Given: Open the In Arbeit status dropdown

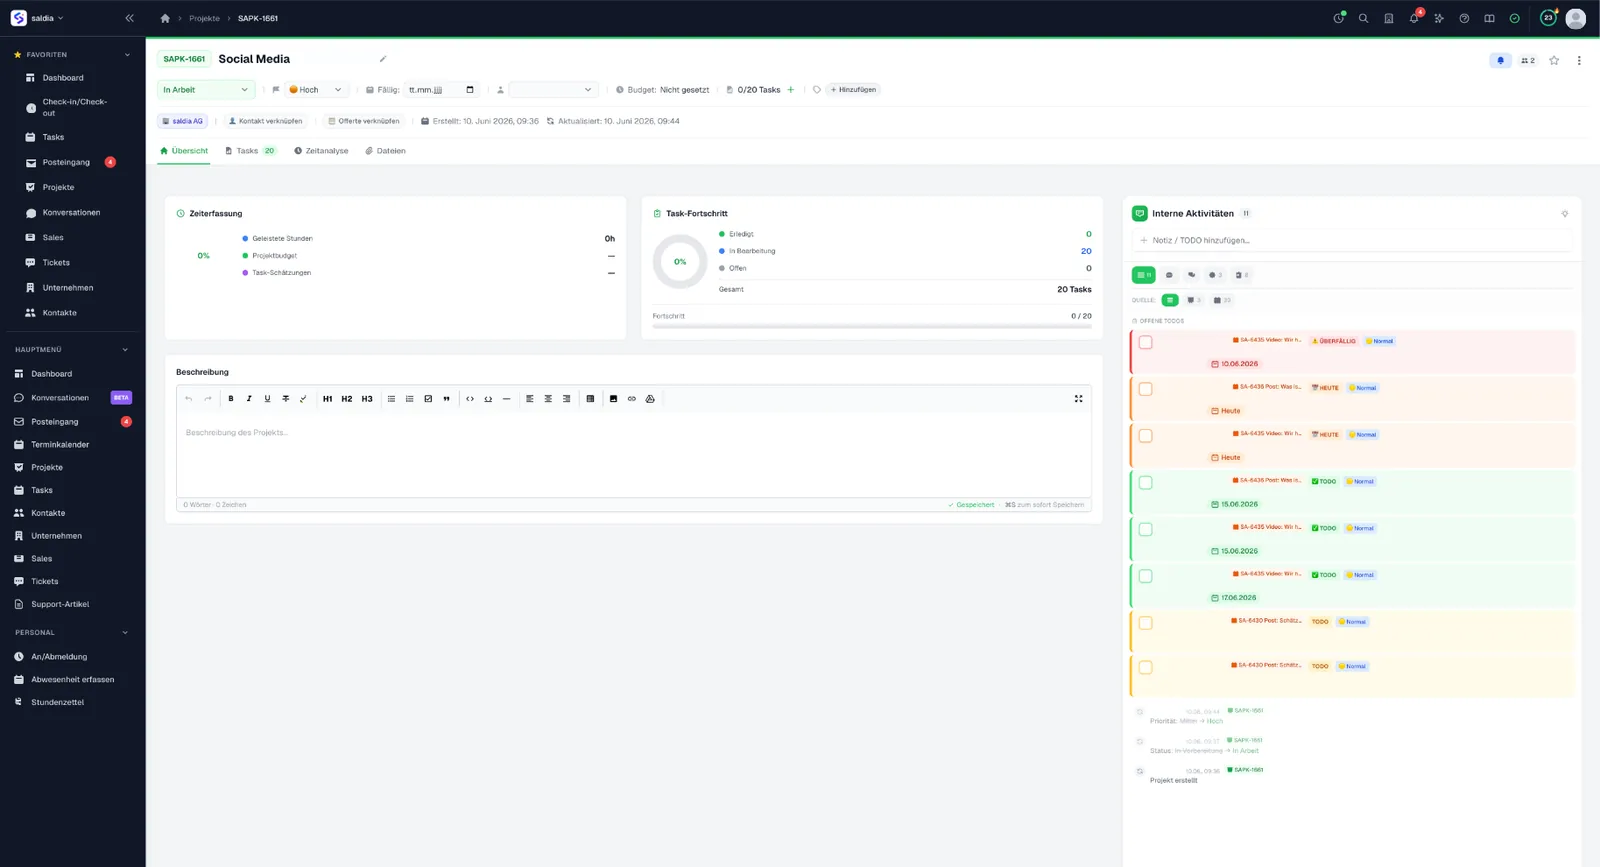Looking at the screenshot, I should tap(206, 90).
